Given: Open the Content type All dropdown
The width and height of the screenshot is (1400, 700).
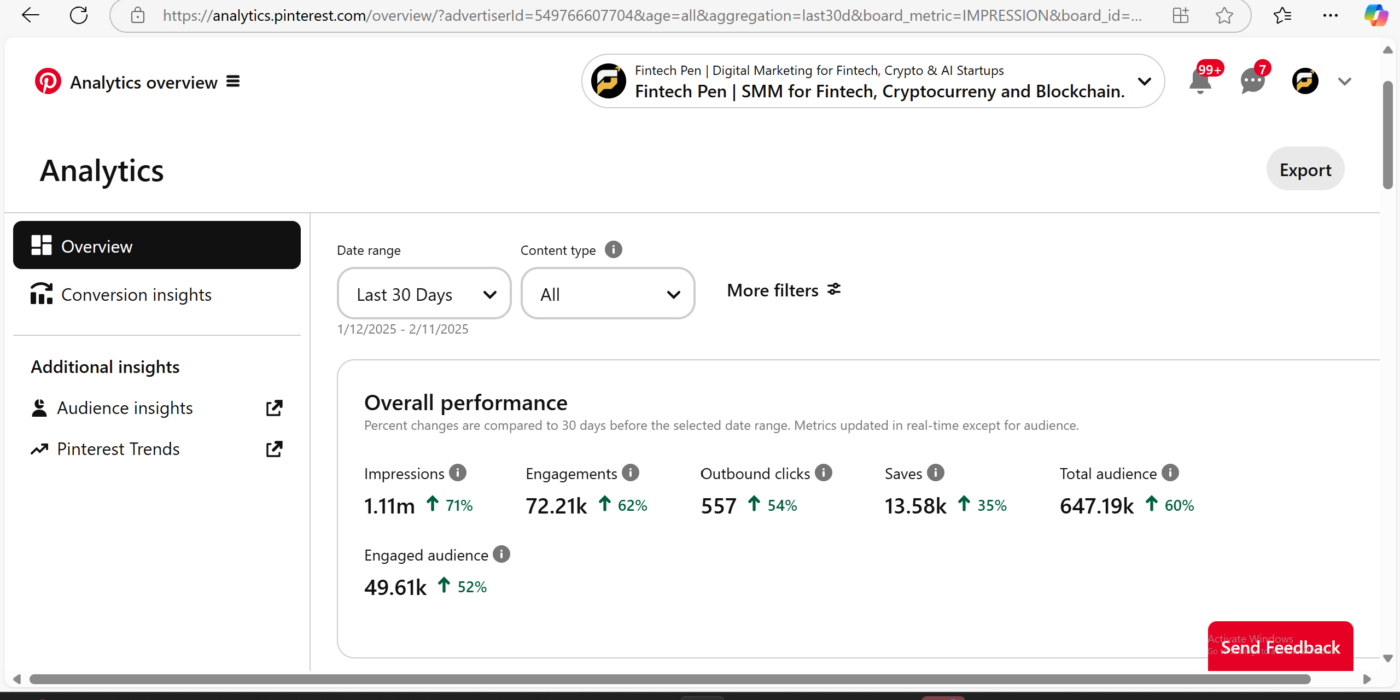Looking at the screenshot, I should click(608, 293).
